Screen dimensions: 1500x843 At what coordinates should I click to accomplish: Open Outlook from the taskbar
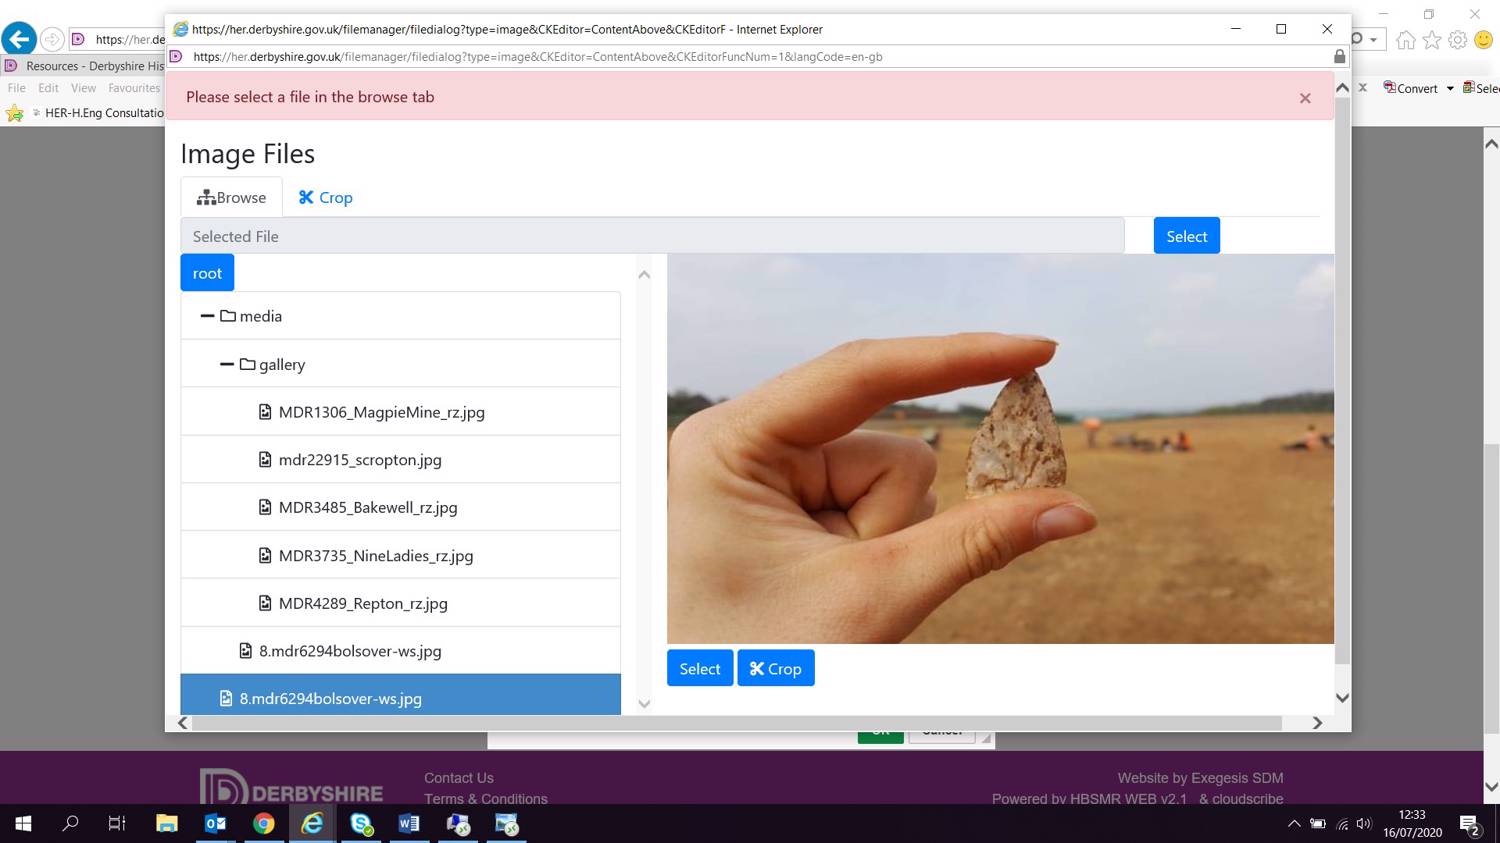pyautogui.click(x=215, y=824)
